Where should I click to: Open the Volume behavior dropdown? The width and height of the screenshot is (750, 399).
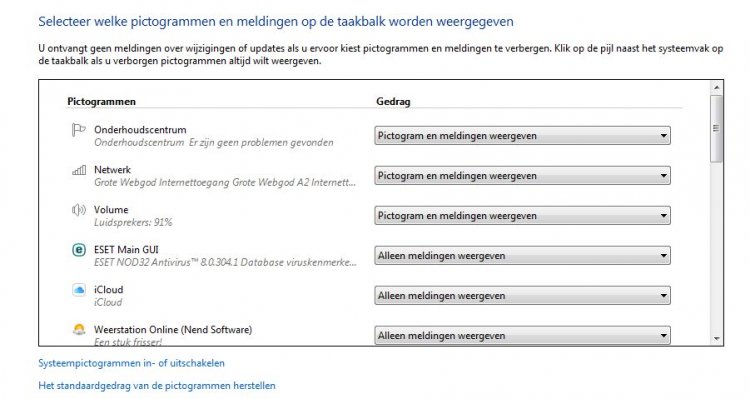(x=522, y=216)
